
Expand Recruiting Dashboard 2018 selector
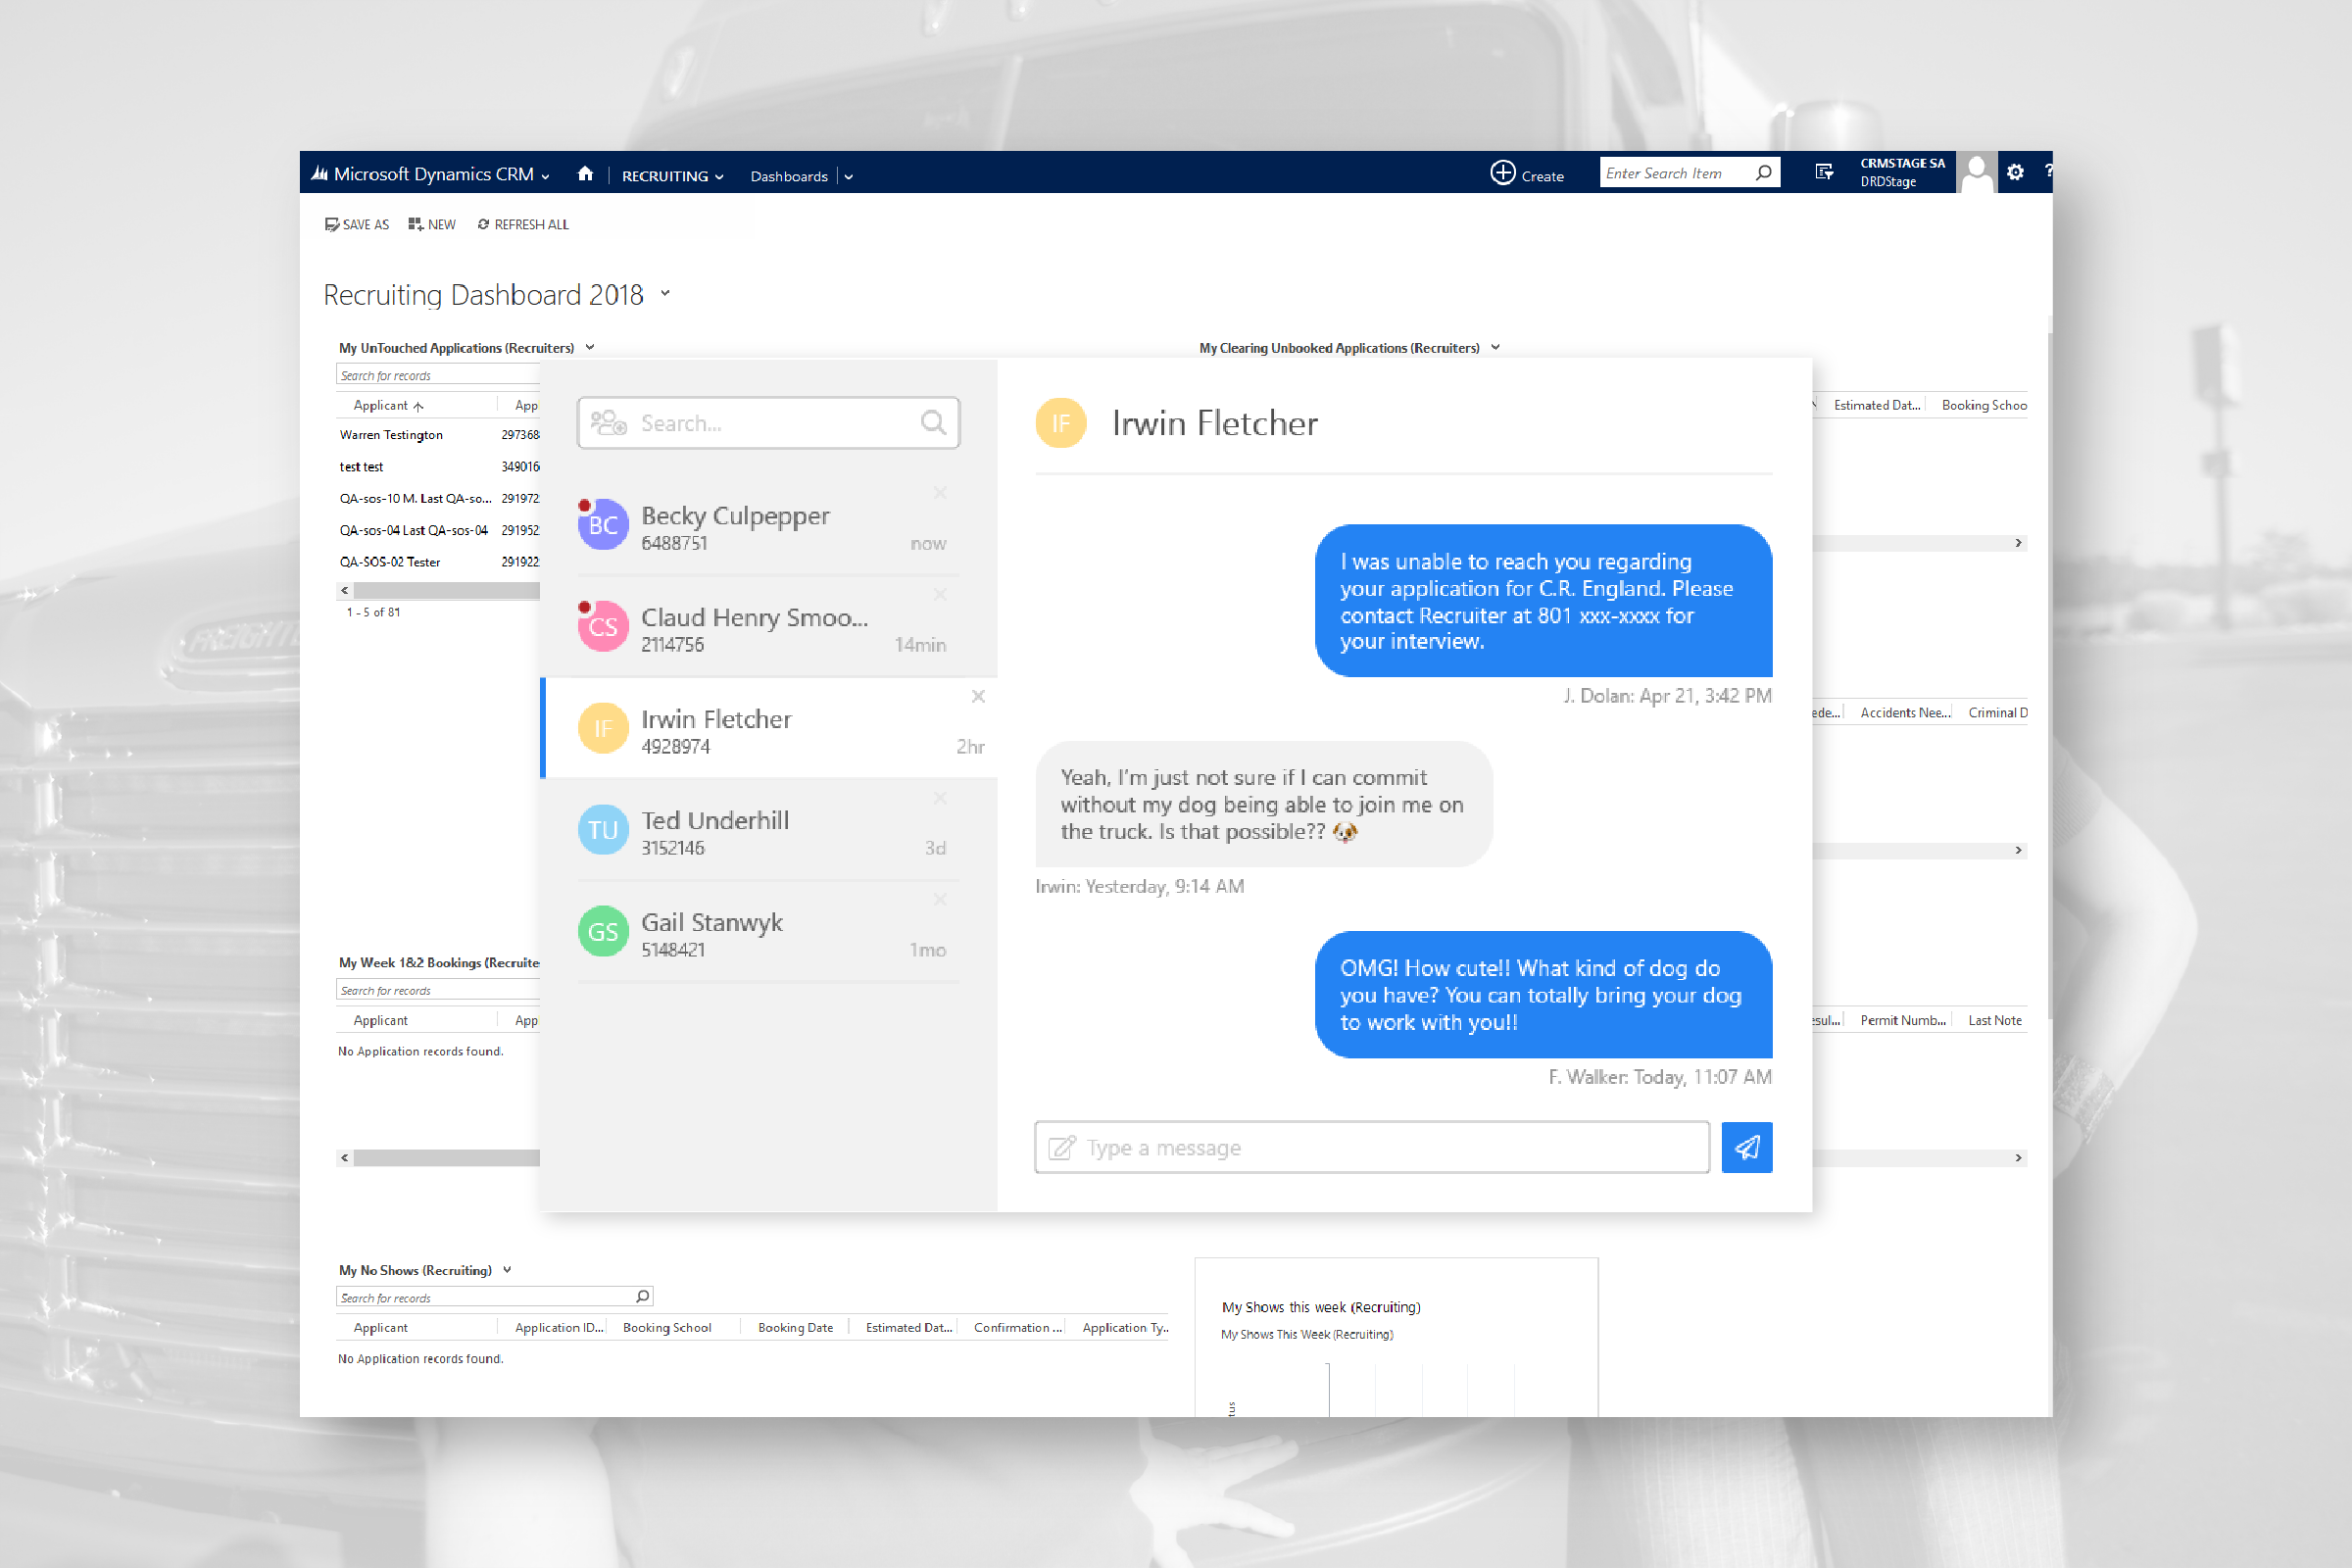click(x=666, y=294)
